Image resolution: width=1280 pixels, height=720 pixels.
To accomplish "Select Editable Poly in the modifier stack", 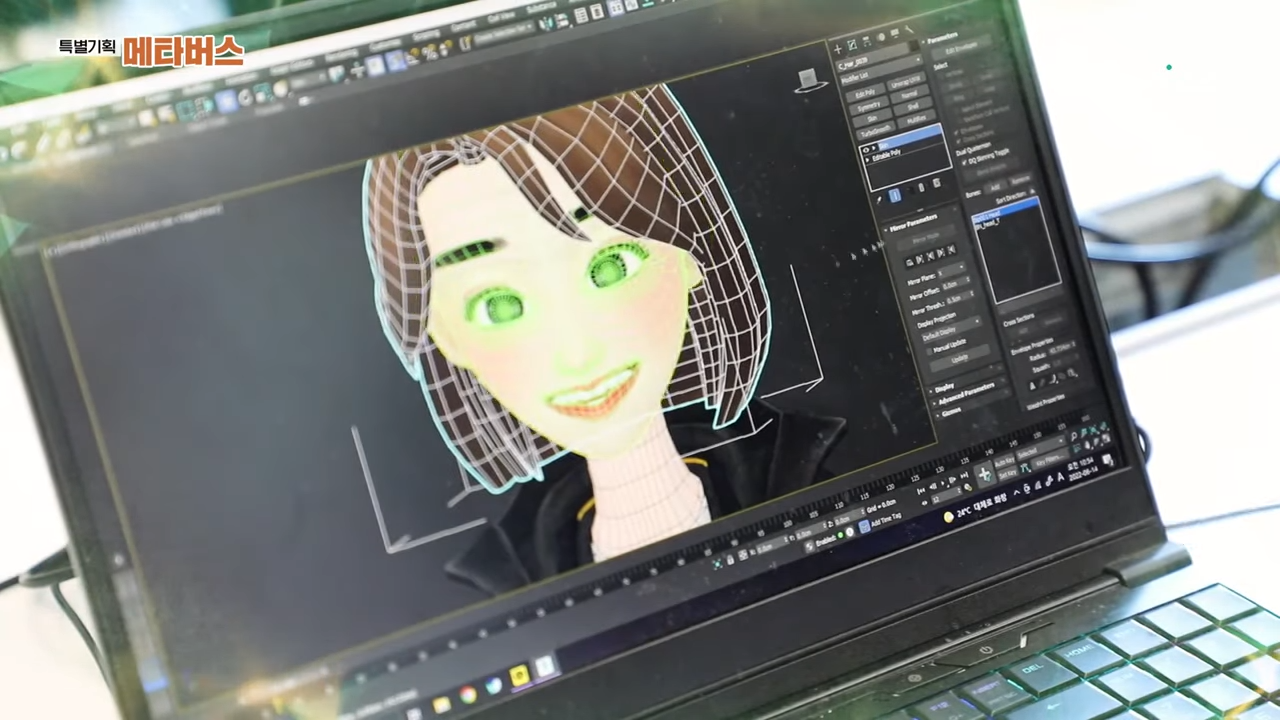I will point(887,154).
